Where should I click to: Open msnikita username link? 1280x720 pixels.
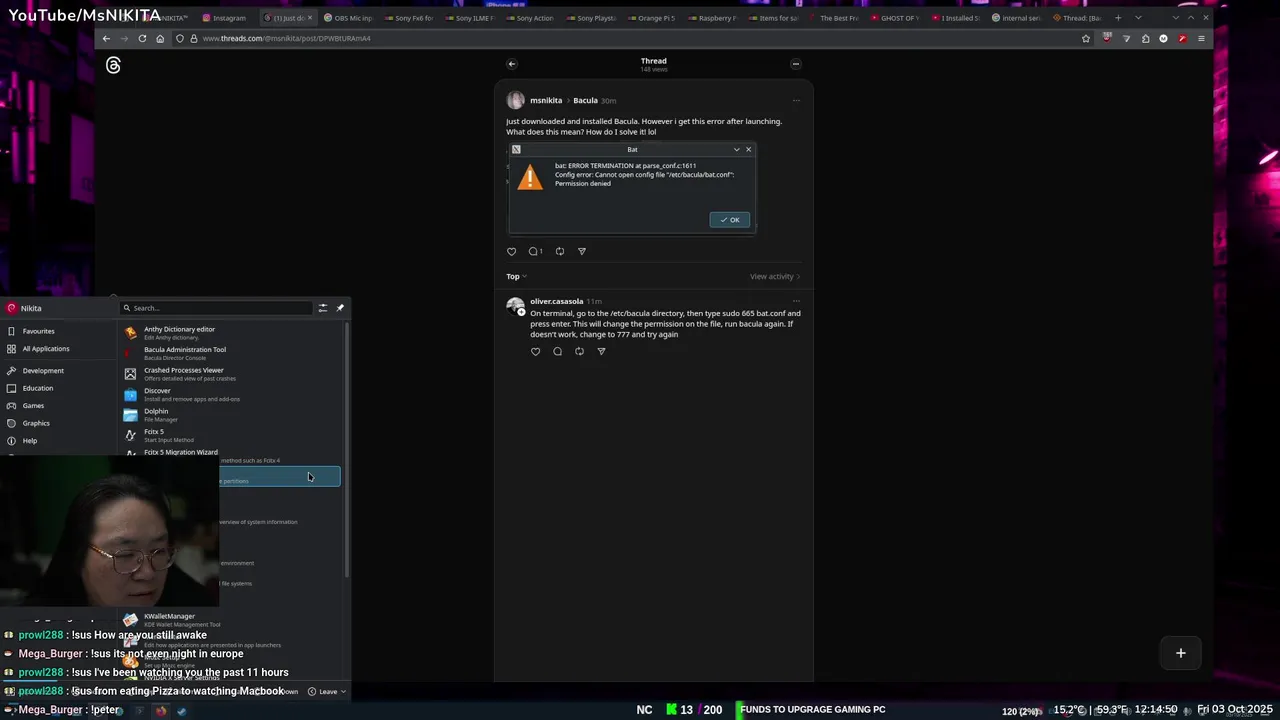546,100
